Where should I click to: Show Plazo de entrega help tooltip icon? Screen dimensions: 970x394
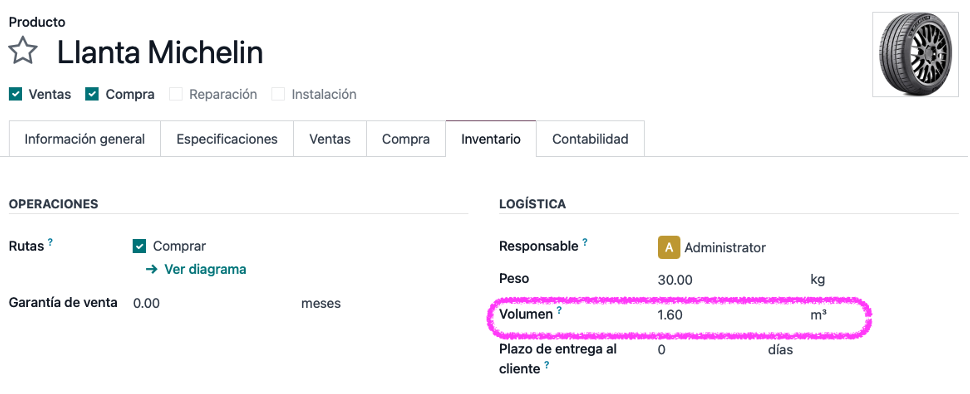tap(546, 366)
